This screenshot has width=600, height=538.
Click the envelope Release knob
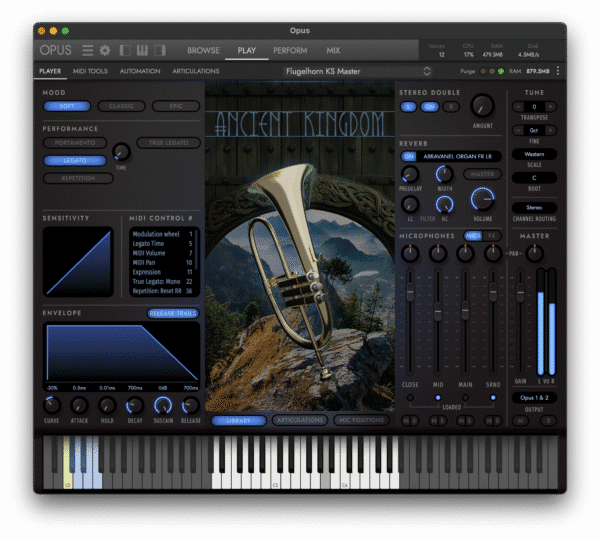coord(191,406)
